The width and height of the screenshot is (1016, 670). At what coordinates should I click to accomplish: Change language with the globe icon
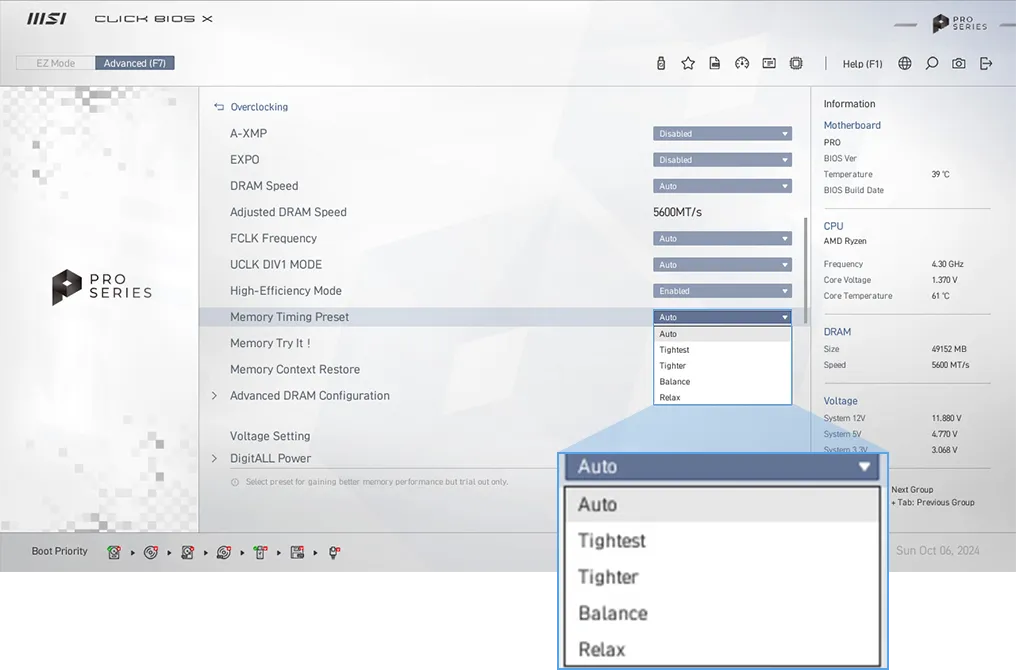(x=905, y=64)
